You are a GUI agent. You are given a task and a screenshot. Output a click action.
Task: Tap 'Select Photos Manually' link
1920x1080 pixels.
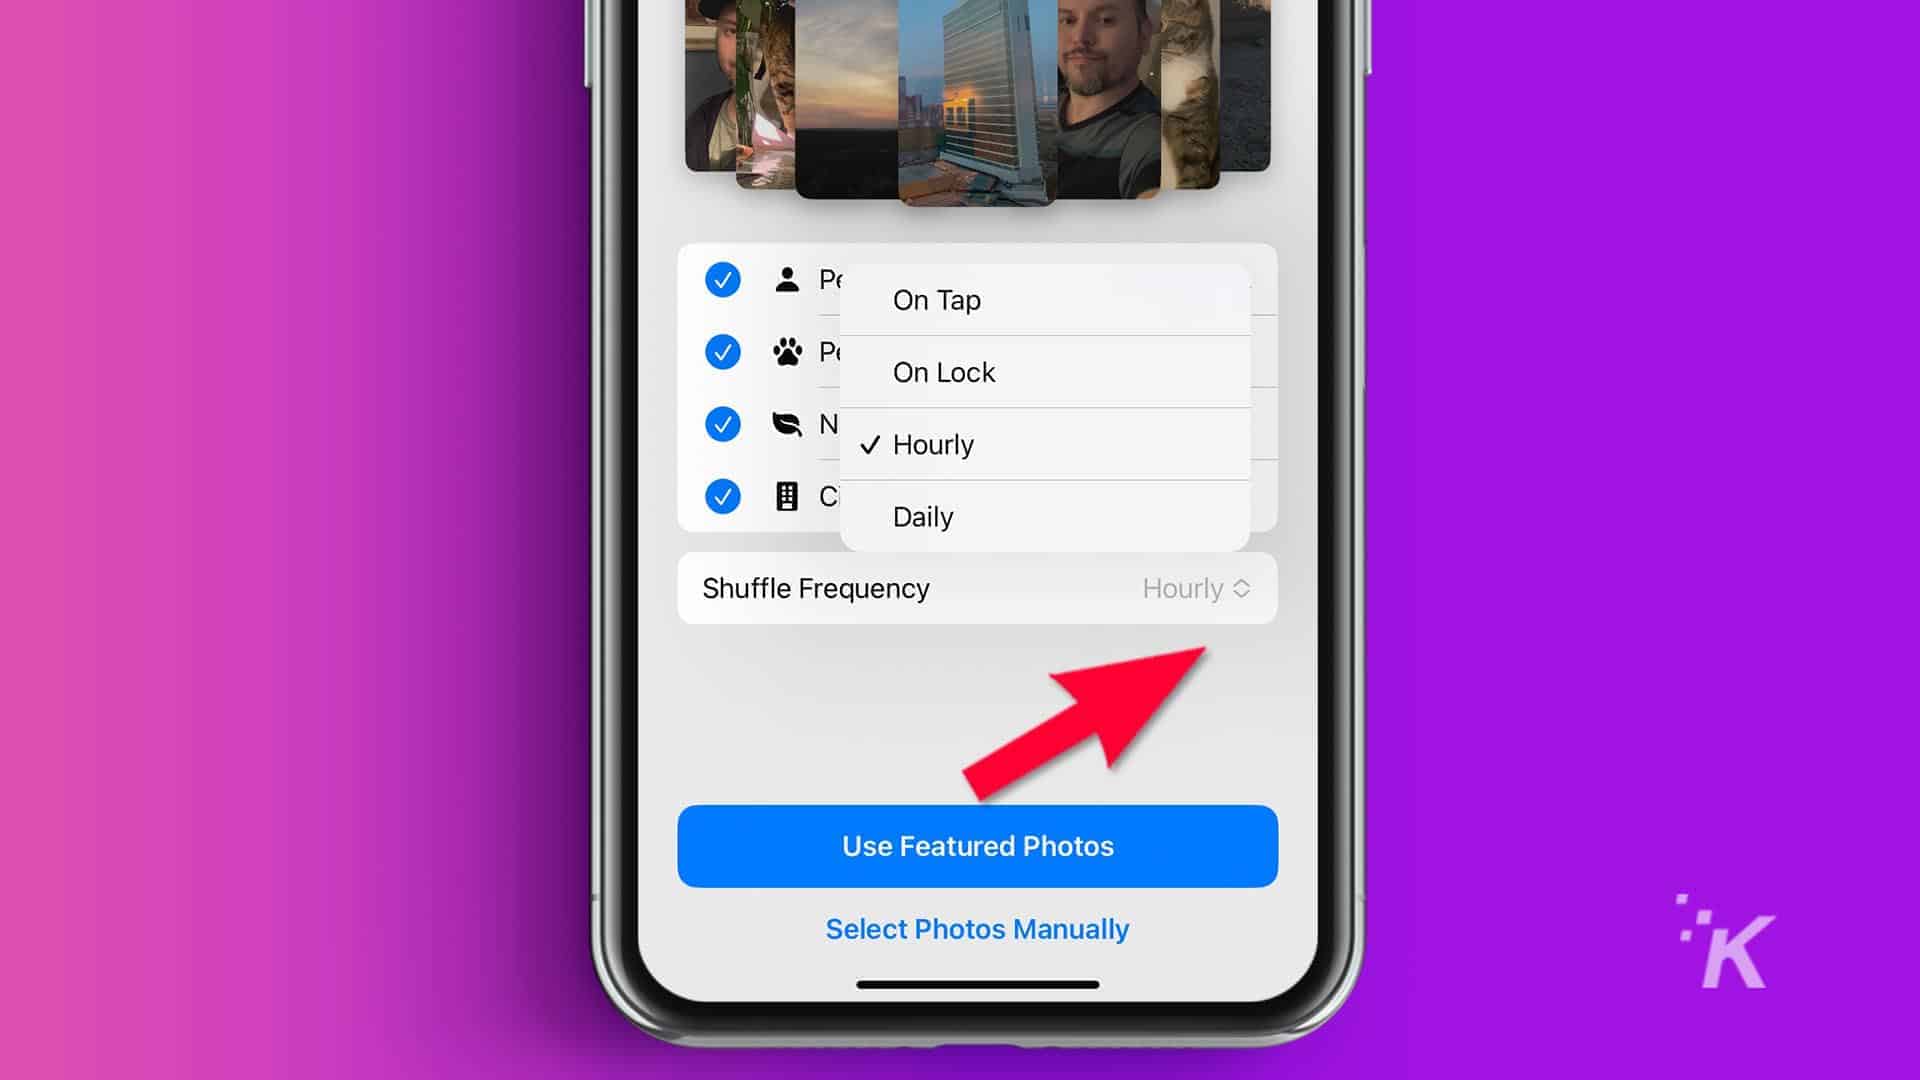[977, 930]
